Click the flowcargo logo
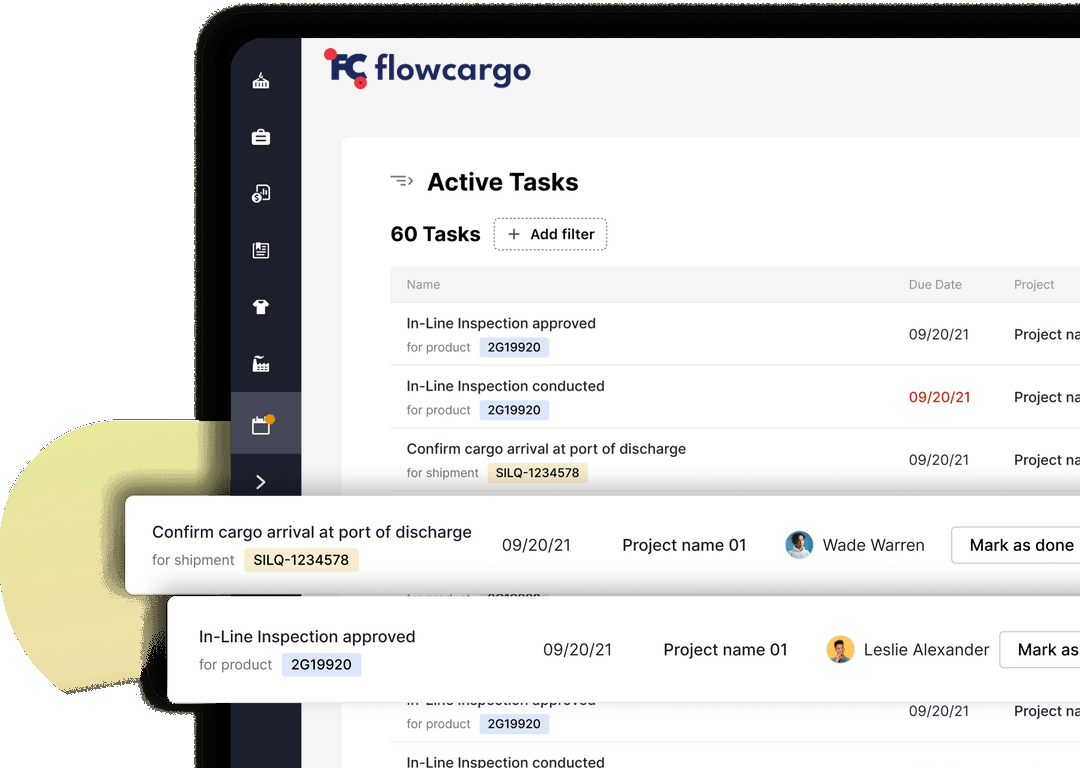The width and height of the screenshot is (1080, 768). [427, 69]
